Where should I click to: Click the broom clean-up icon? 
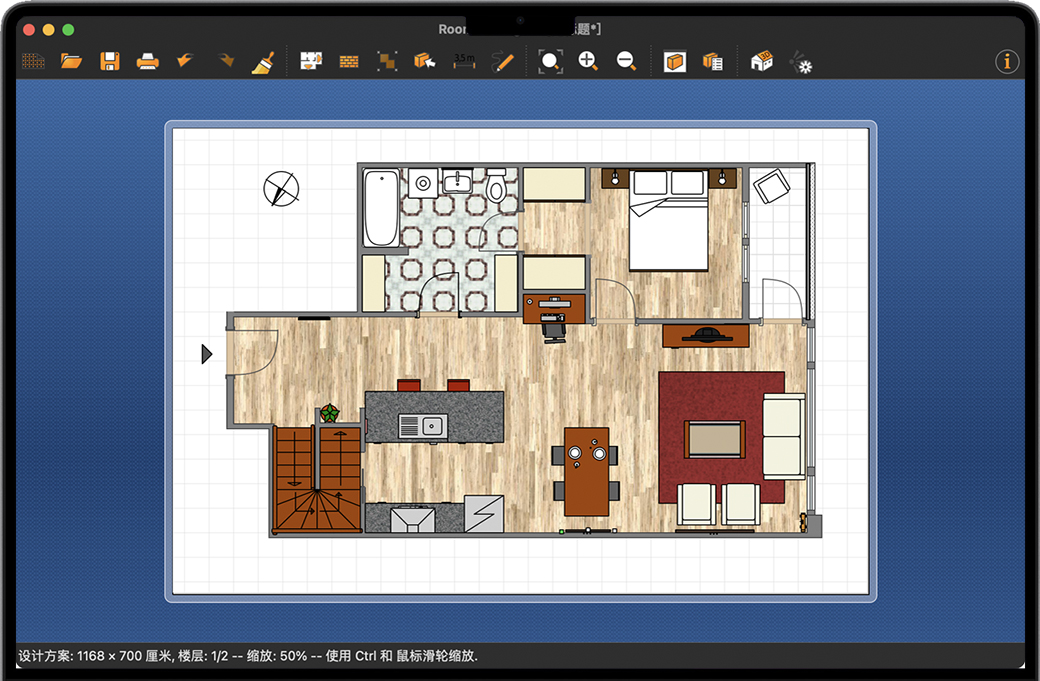click(x=263, y=62)
